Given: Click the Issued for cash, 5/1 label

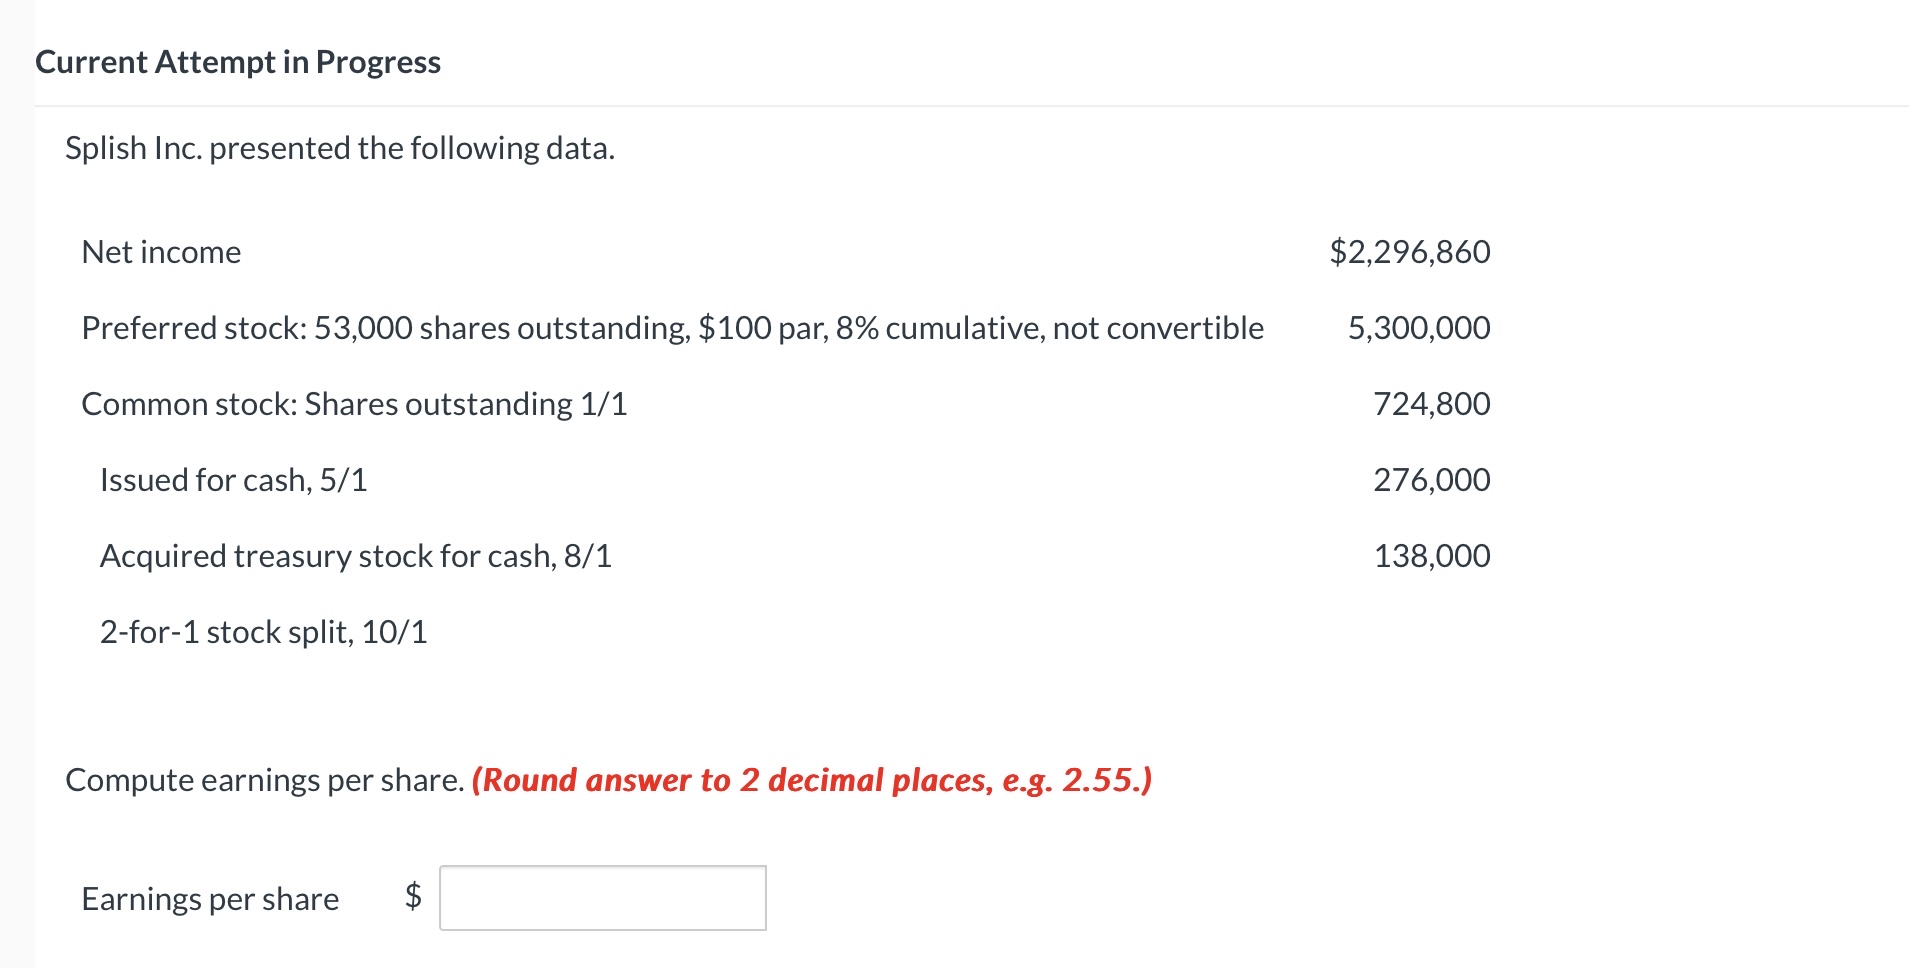Looking at the screenshot, I should (x=233, y=480).
